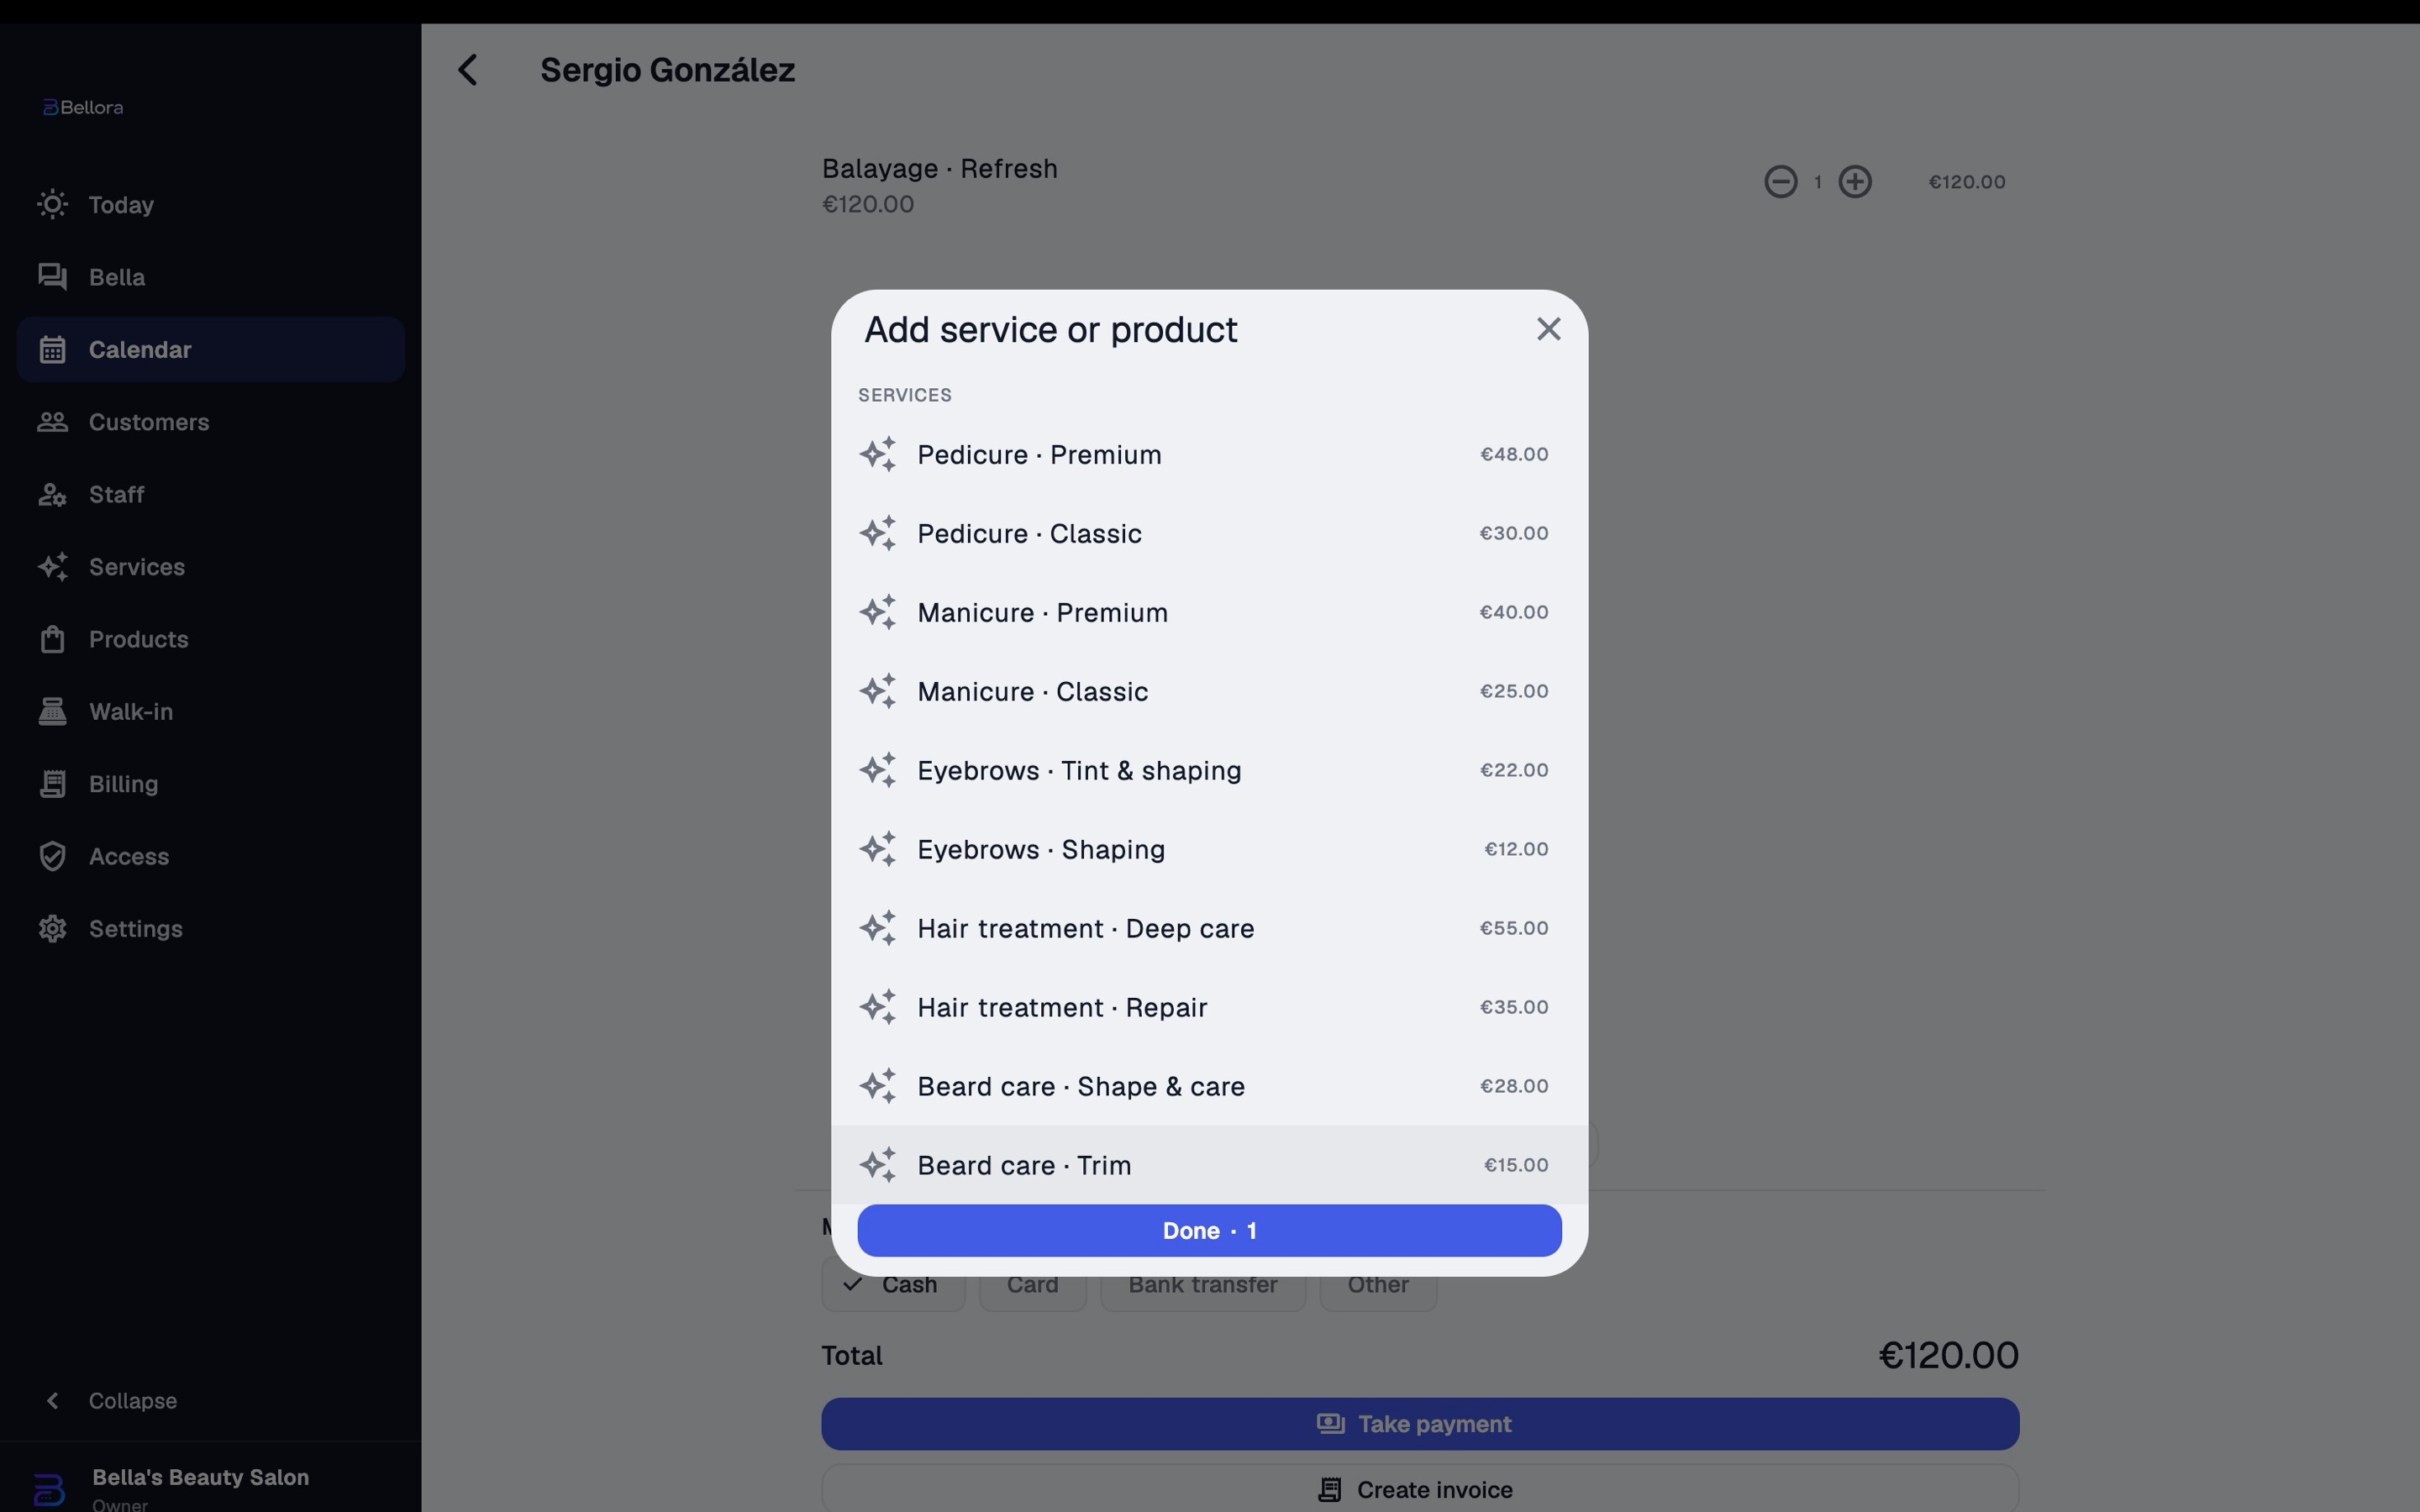
Task: Click Bella's Beauty Salon account name
Action: click(x=200, y=1477)
